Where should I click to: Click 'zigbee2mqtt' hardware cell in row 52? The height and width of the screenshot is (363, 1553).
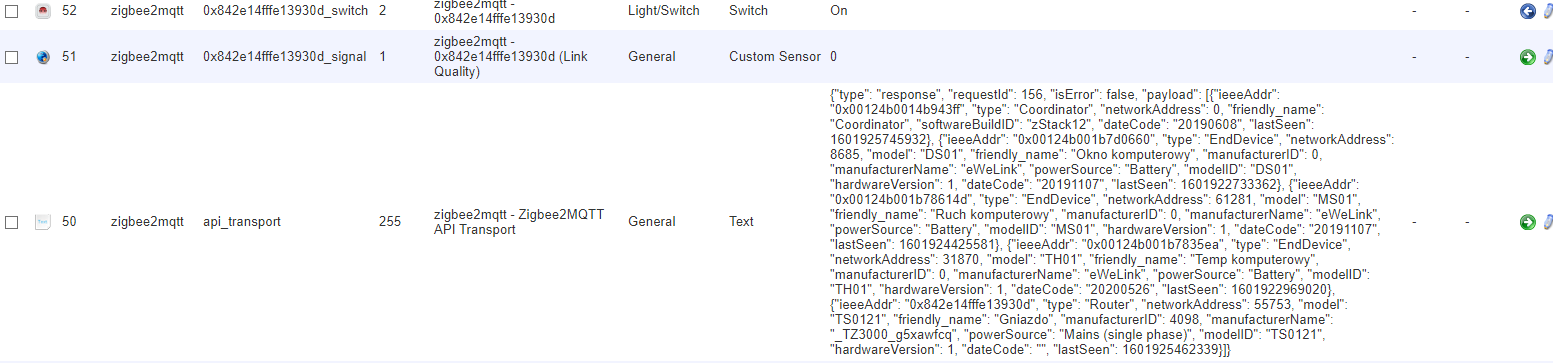147,11
